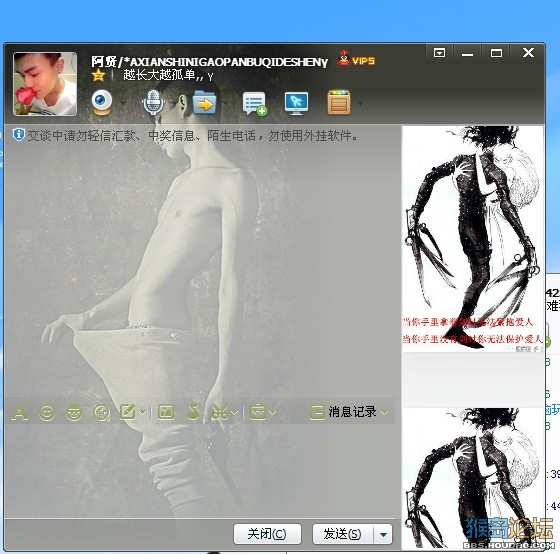Share music with the note icon
560x554 pixels.
coord(194,412)
